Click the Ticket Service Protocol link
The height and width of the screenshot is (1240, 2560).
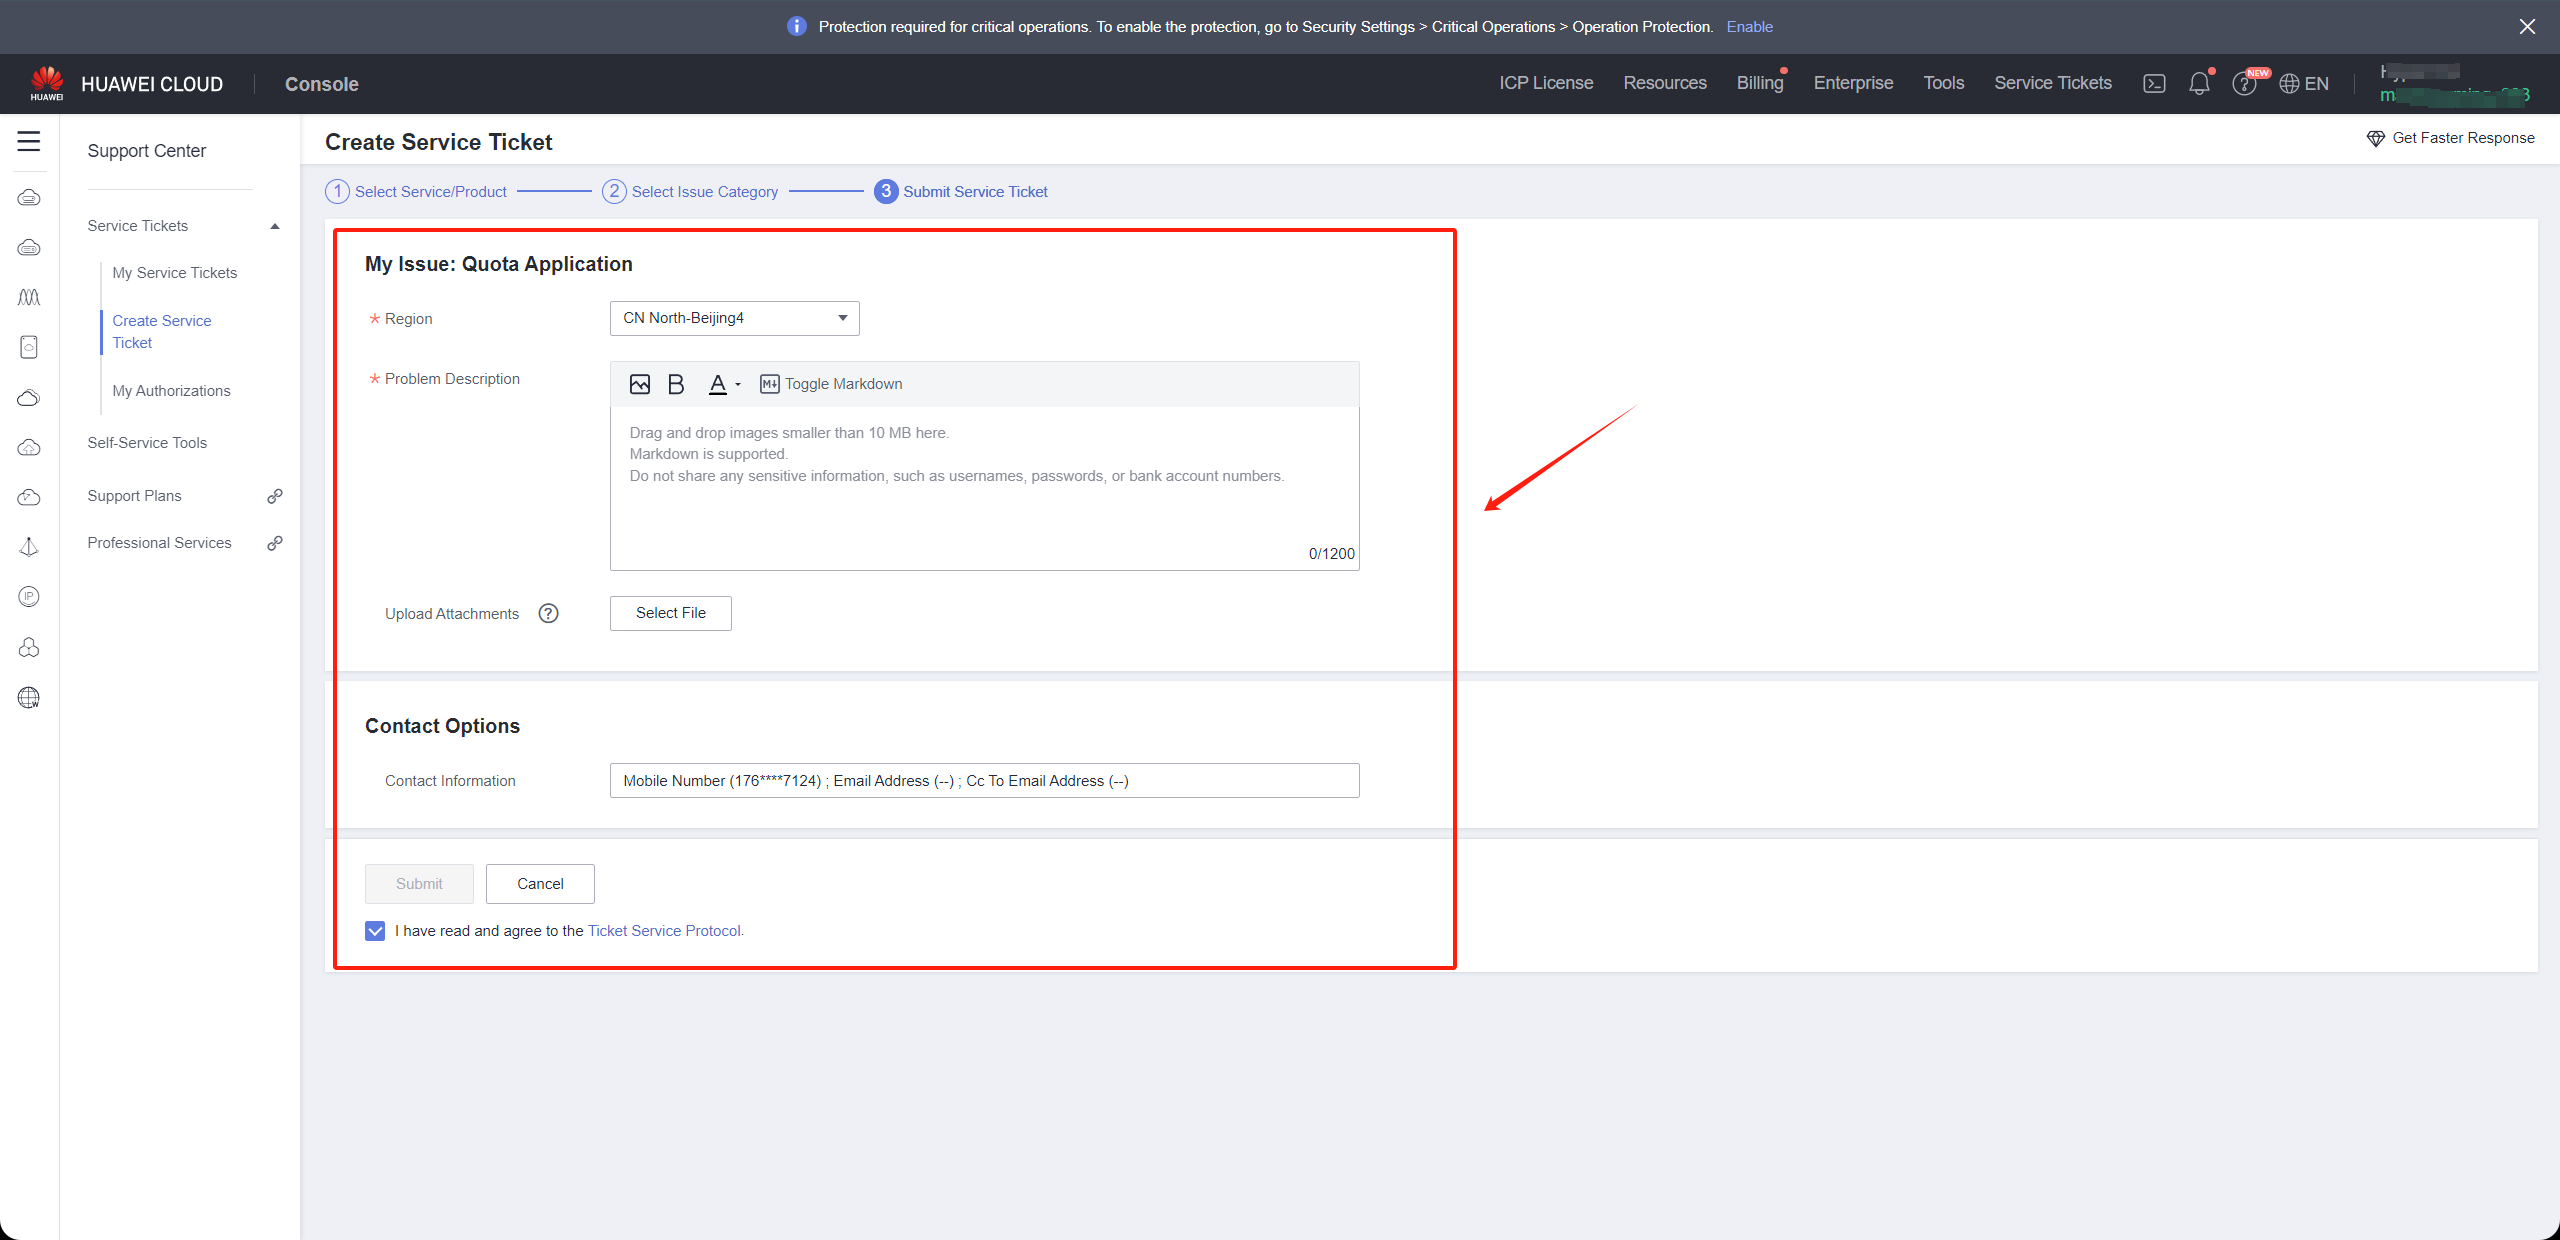click(x=663, y=930)
